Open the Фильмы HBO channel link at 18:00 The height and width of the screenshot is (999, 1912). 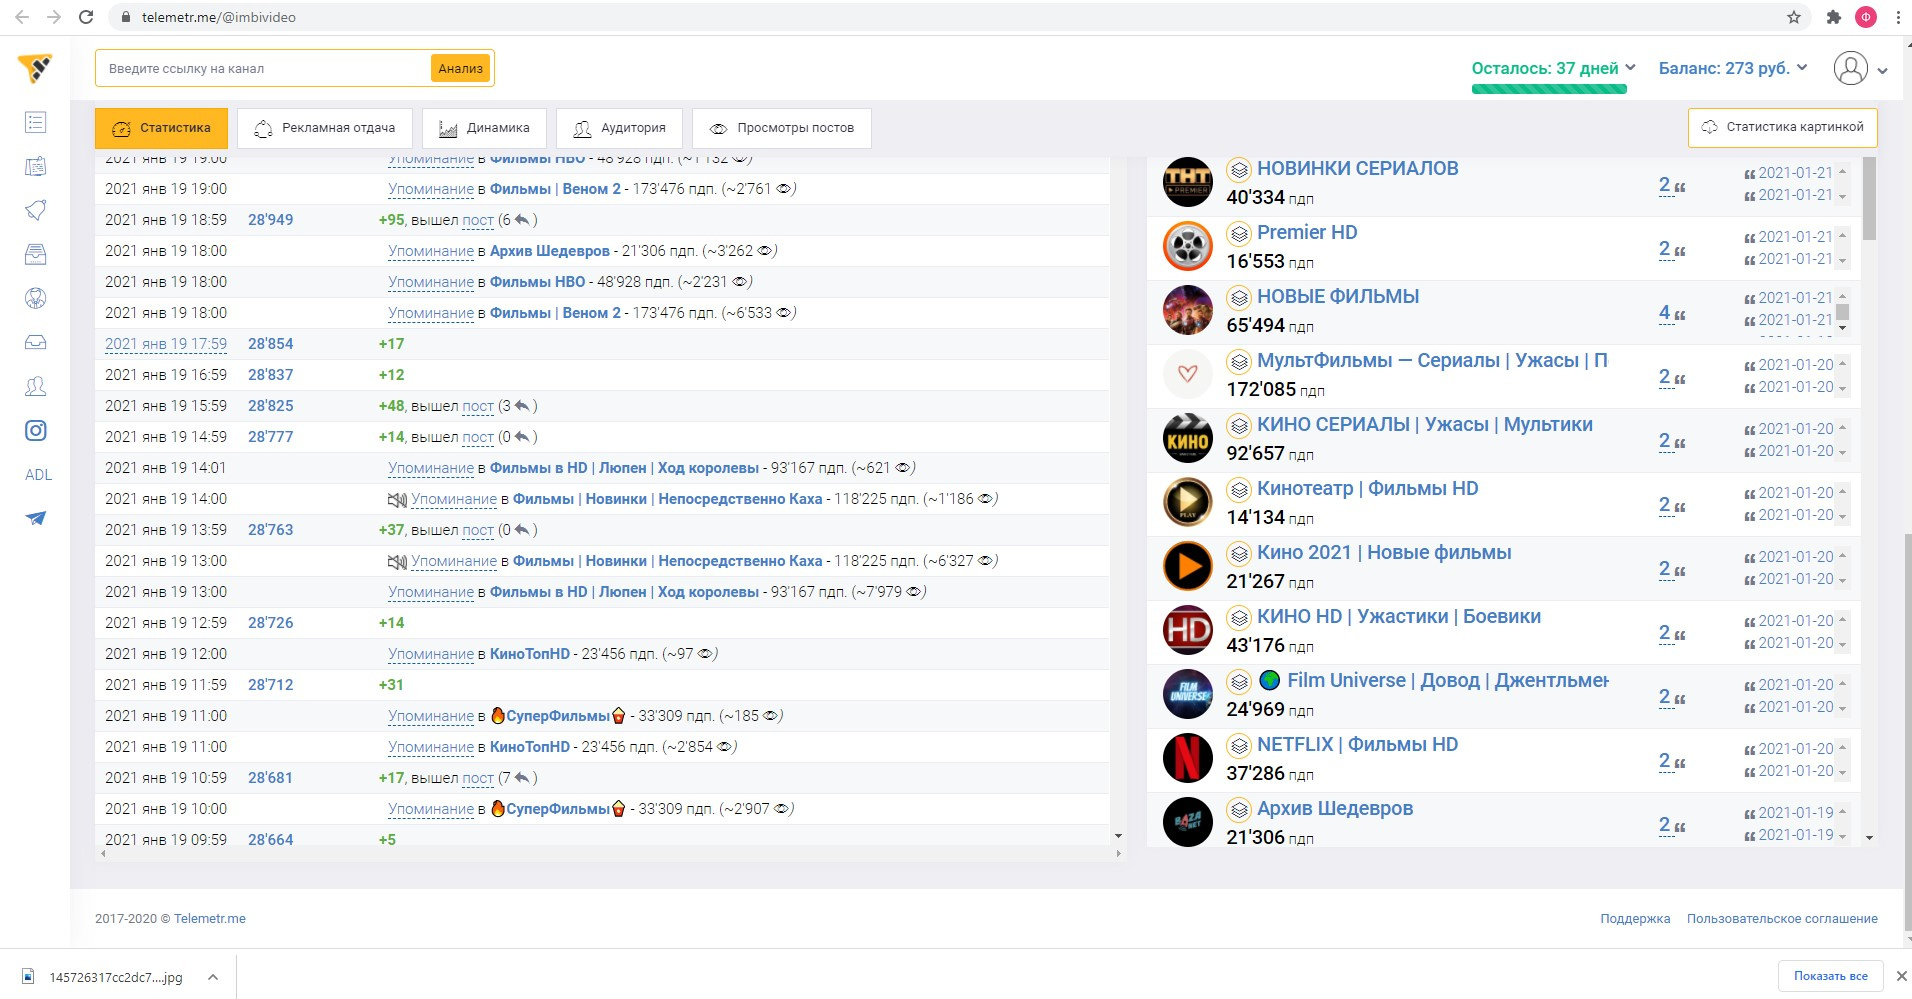[538, 282]
